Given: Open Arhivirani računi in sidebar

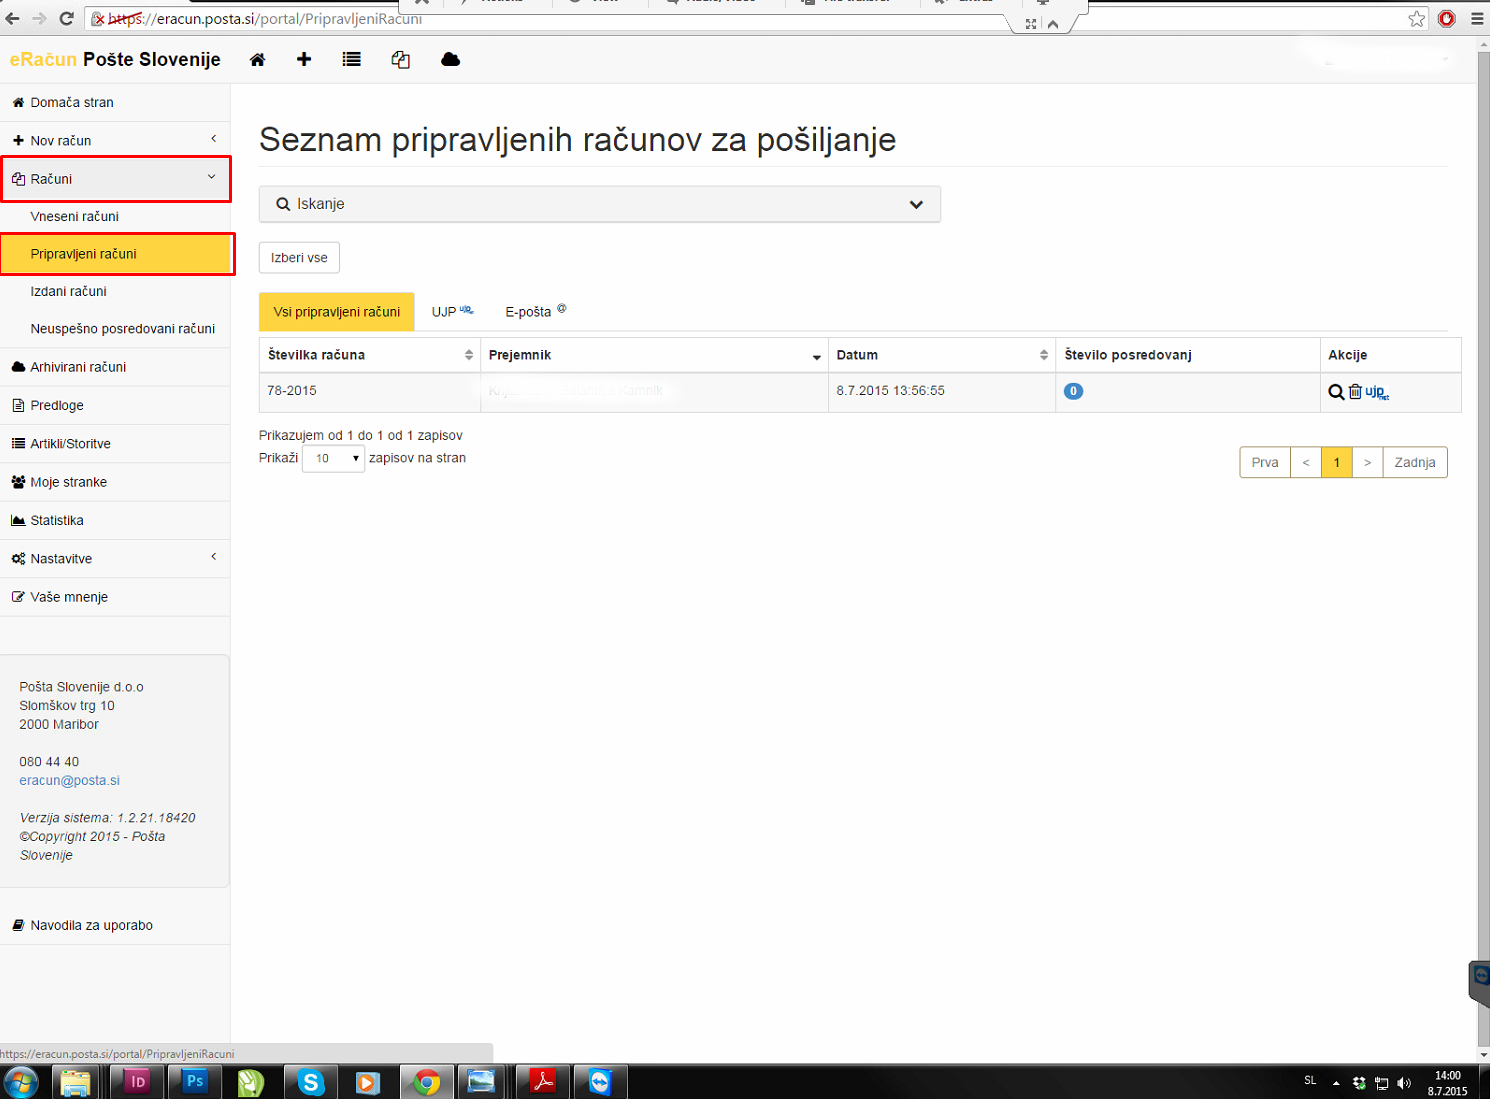Looking at the screenshot, I should [x=115, y=367].
